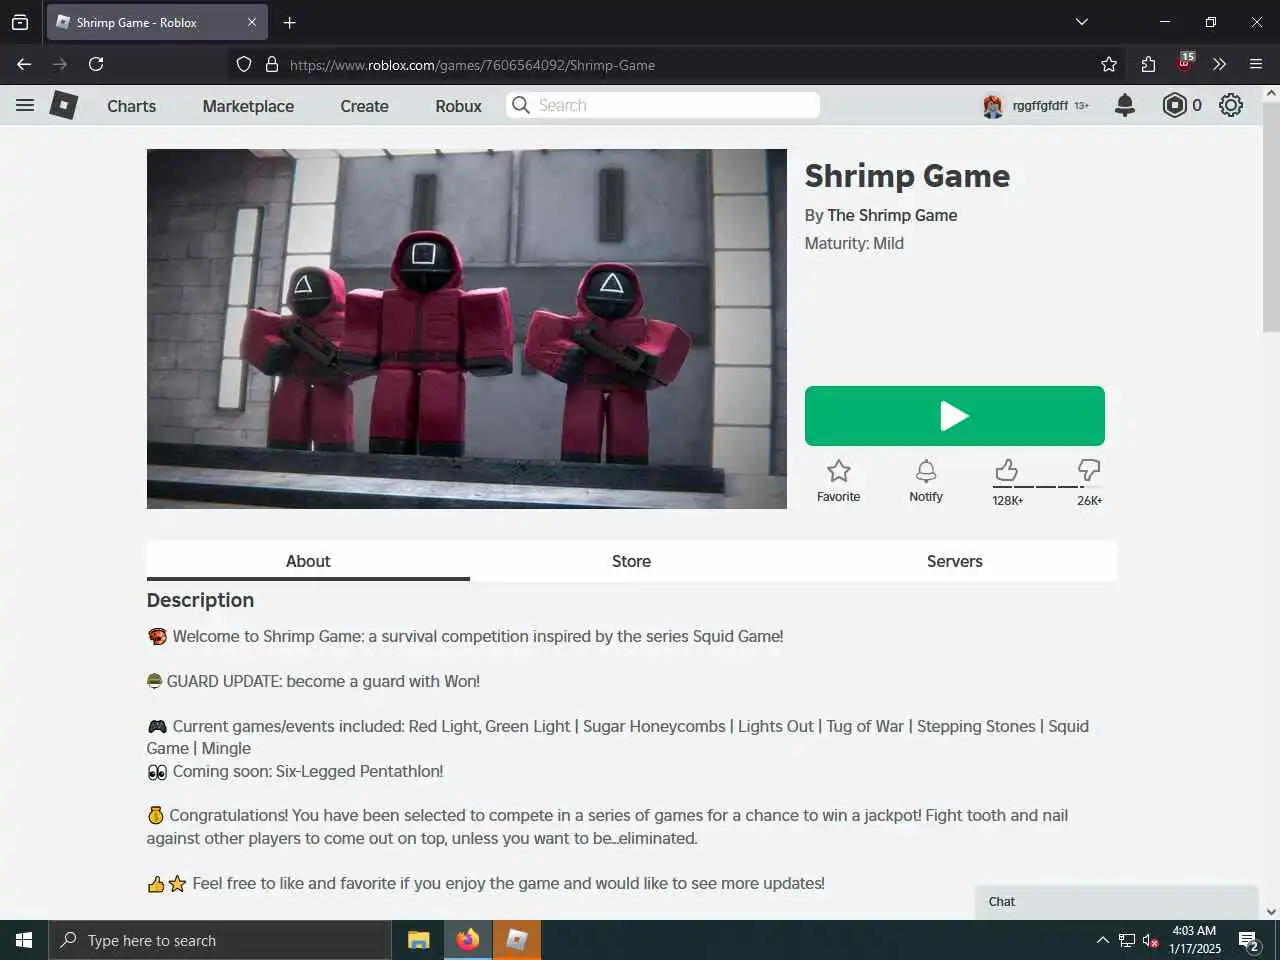1280x960 pixels.
Task: Open the Robux balance icon
Action: click(x=1174, y=105)
